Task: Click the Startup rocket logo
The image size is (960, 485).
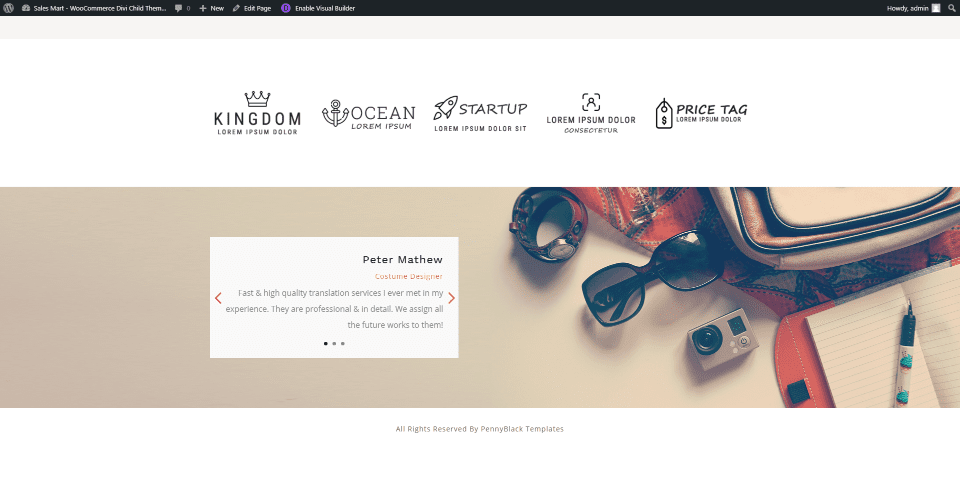Action: pyautogui.click(x=481, y=114)
